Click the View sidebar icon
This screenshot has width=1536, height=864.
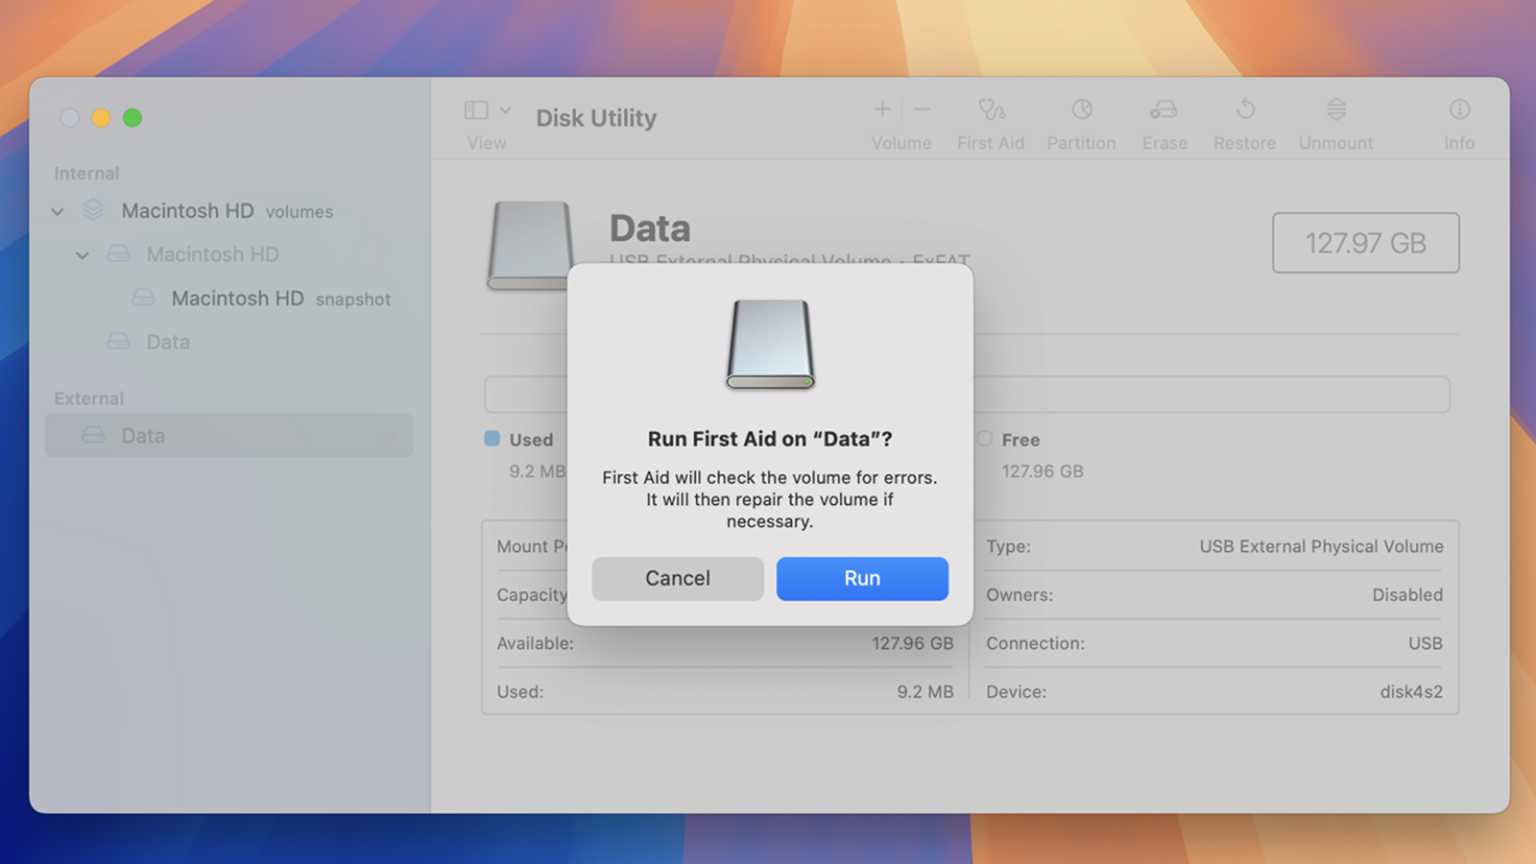(x=477, y=109)
